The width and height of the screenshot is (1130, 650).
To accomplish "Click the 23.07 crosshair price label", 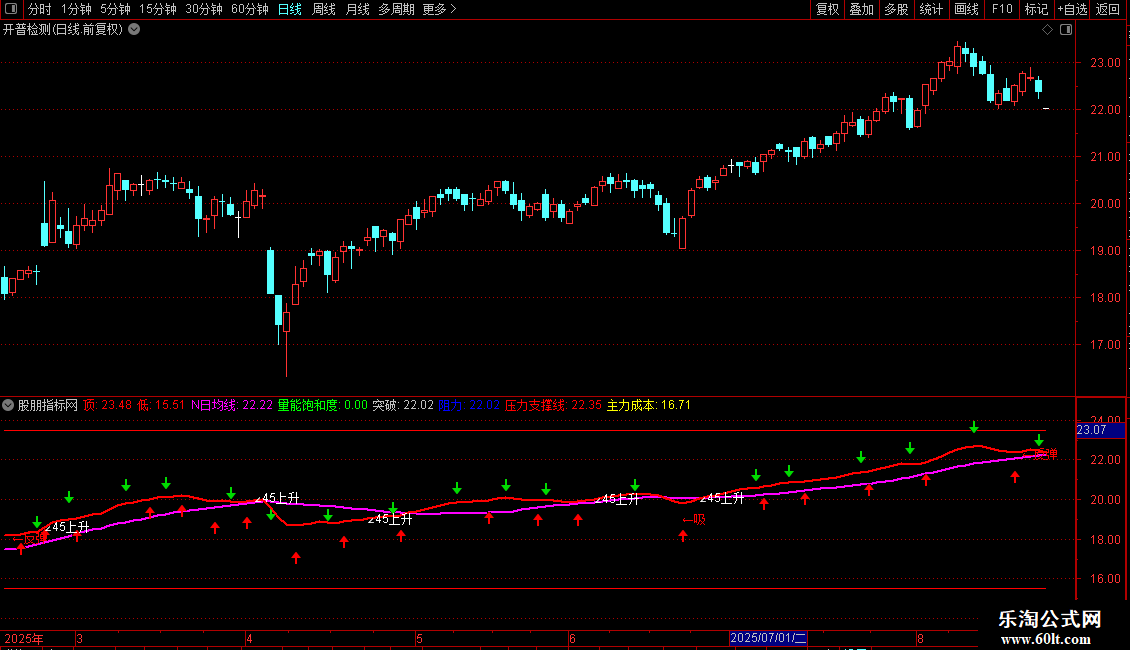I will pos(1100,430).
